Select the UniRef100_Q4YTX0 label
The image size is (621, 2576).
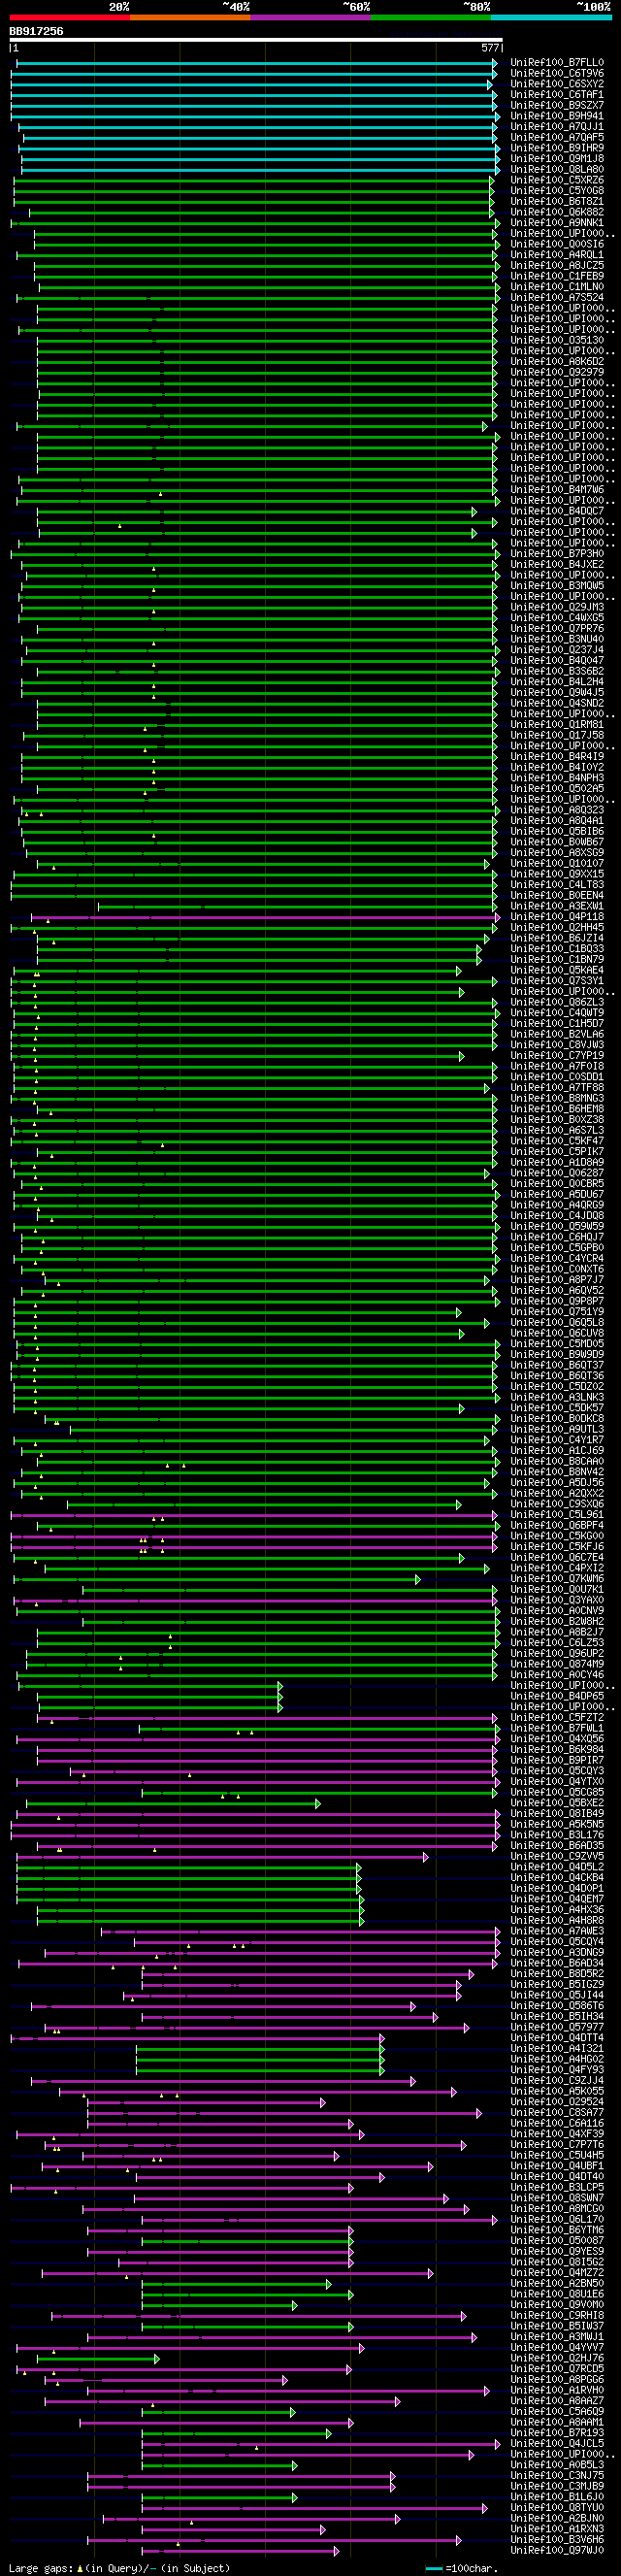557,1781
